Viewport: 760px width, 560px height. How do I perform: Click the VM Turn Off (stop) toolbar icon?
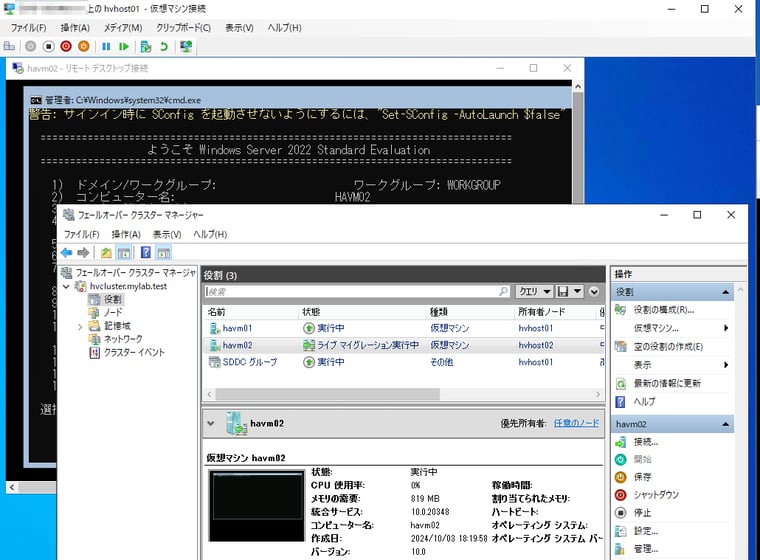pyautogui.click(x=48, y=47)
